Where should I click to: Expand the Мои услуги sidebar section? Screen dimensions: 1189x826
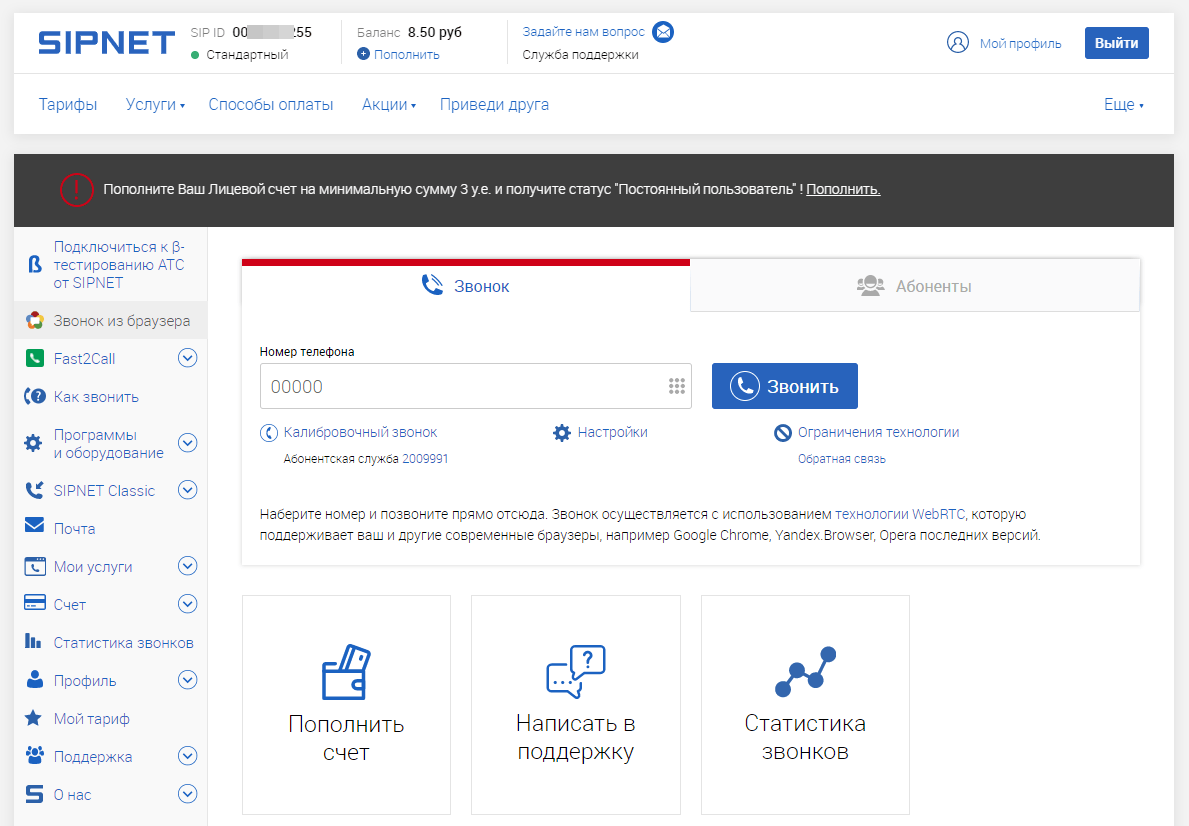[x=187, y=566]
